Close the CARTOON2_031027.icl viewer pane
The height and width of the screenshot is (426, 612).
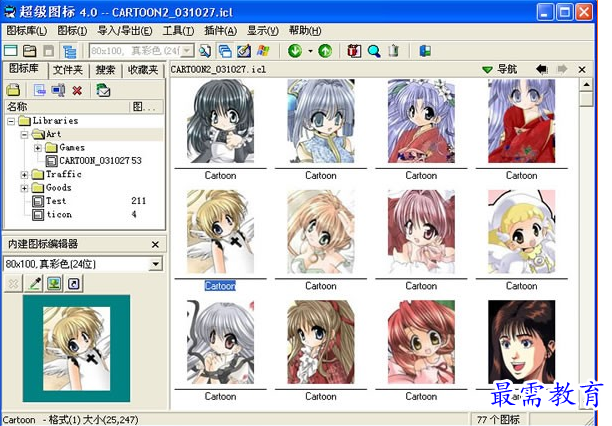[x=582, y=70]
